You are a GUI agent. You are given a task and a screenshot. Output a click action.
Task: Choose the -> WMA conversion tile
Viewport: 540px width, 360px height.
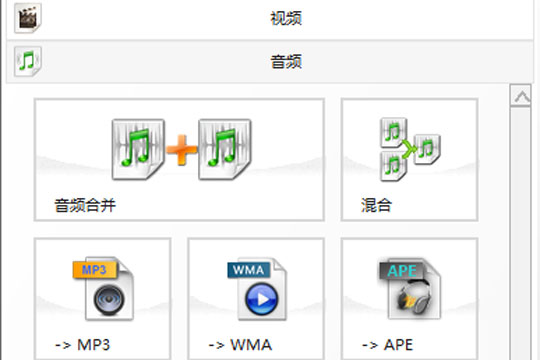[256, 299]
